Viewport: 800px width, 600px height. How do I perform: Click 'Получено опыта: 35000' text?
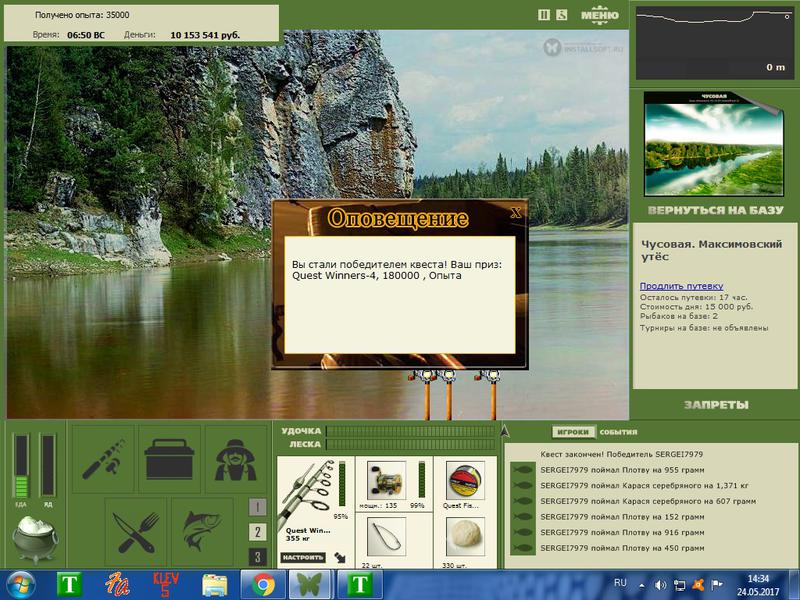click(82, 15)
